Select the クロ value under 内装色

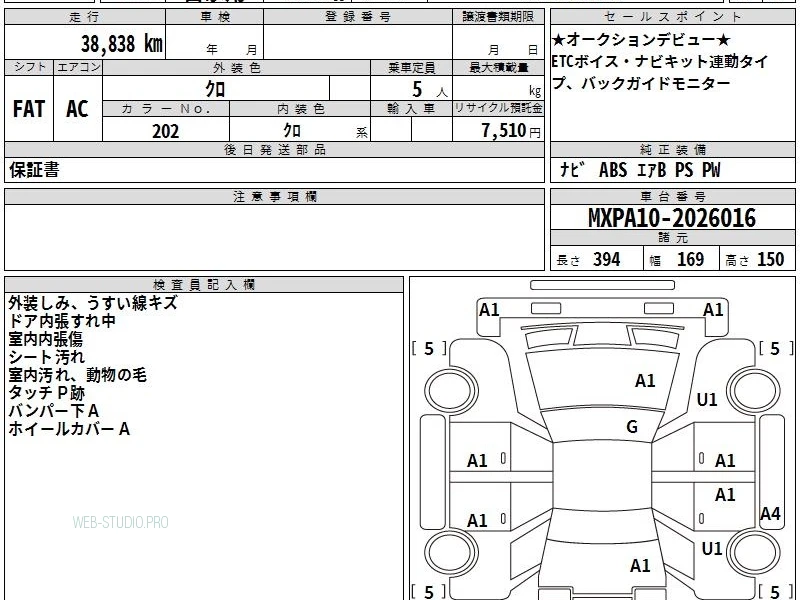[x=292, y=131]
